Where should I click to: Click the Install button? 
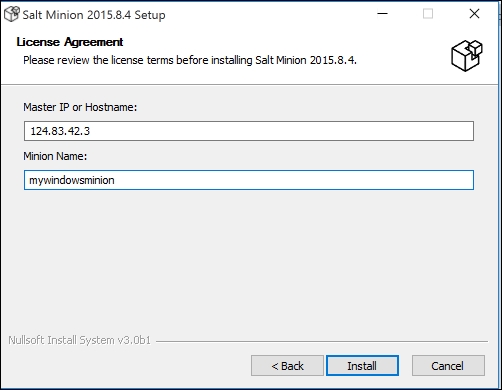362,366
